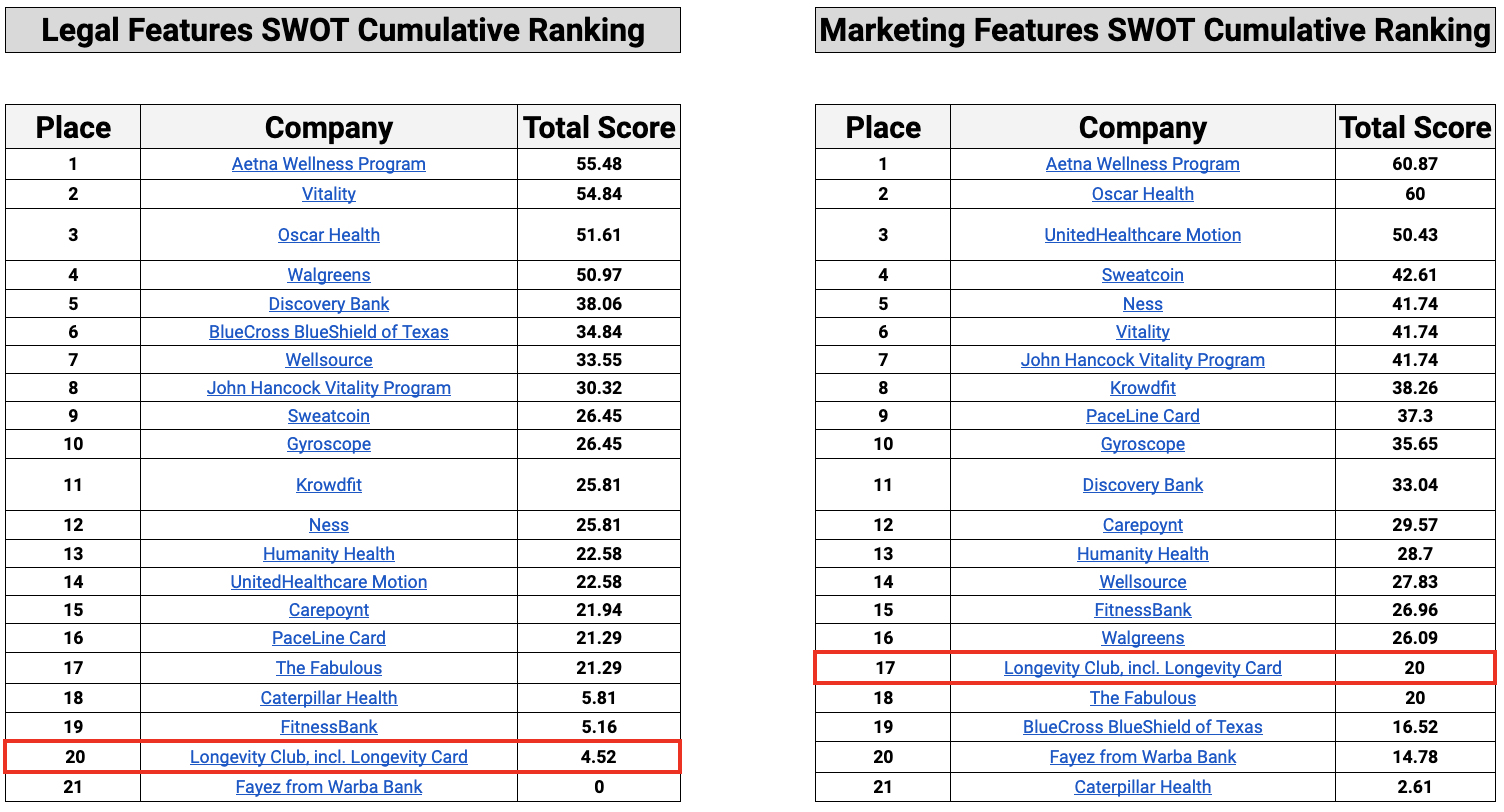Click Vitality link in Legal Features table
This screenshot has height=812, width=1504.
[x=328, y=194]
